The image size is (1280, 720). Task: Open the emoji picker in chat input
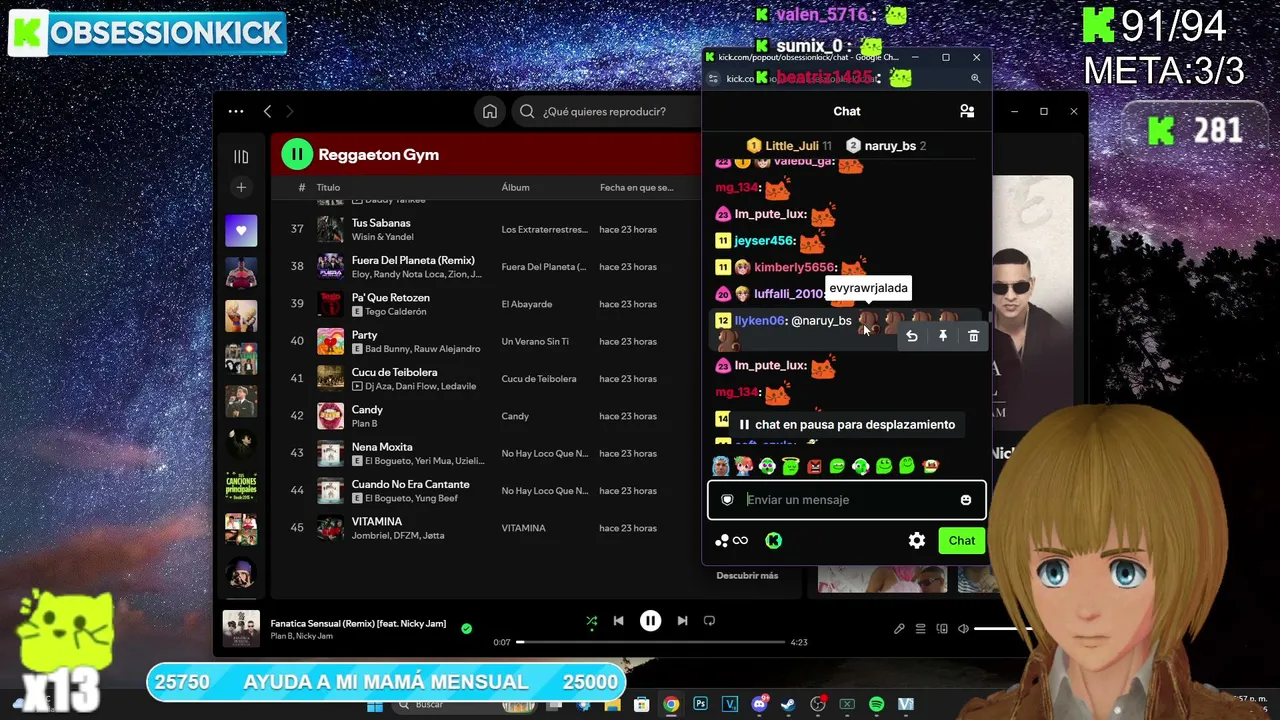coord(965,500)
